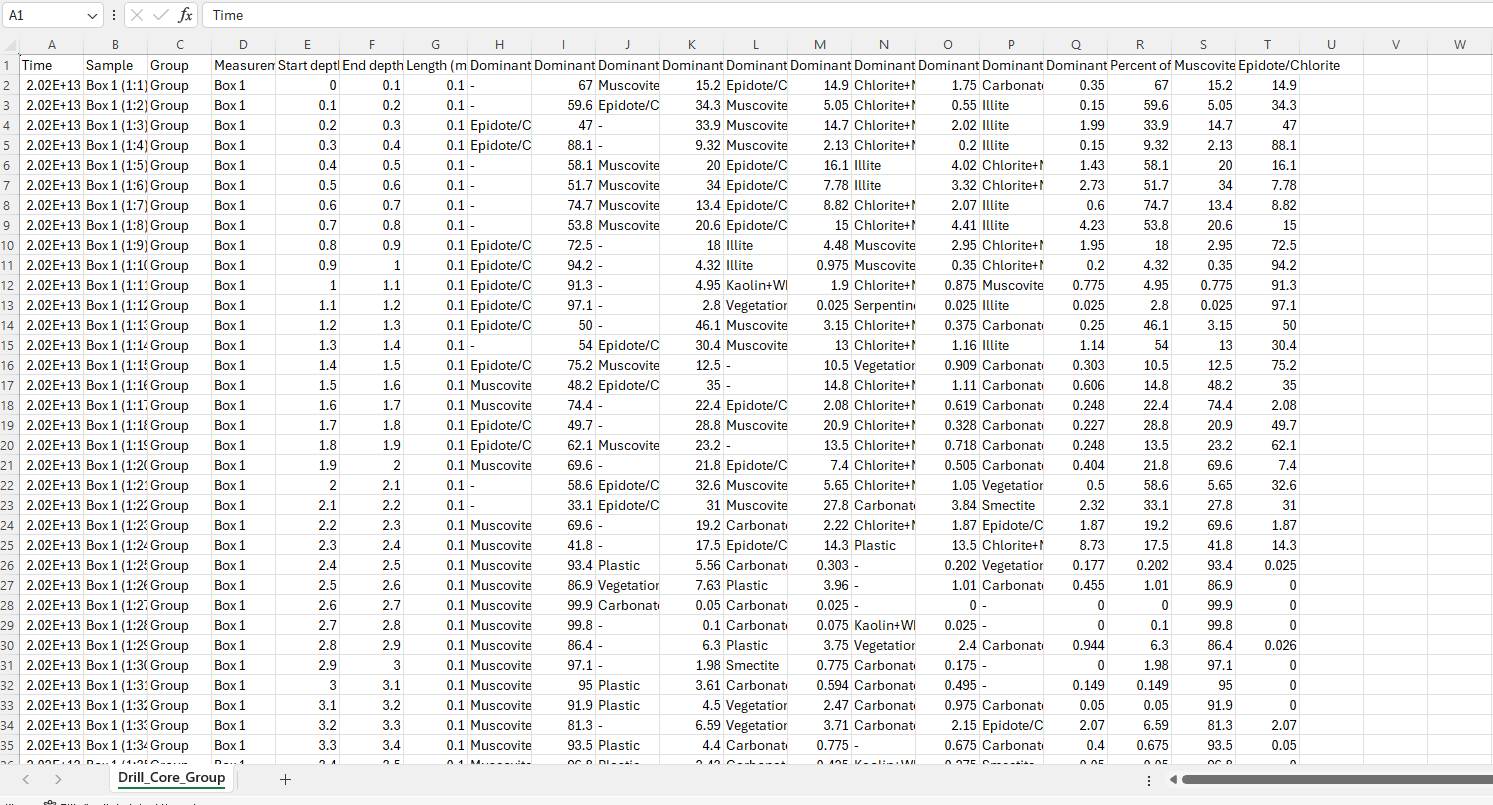
Task: Select row 12 header
Action: point(9,285)
